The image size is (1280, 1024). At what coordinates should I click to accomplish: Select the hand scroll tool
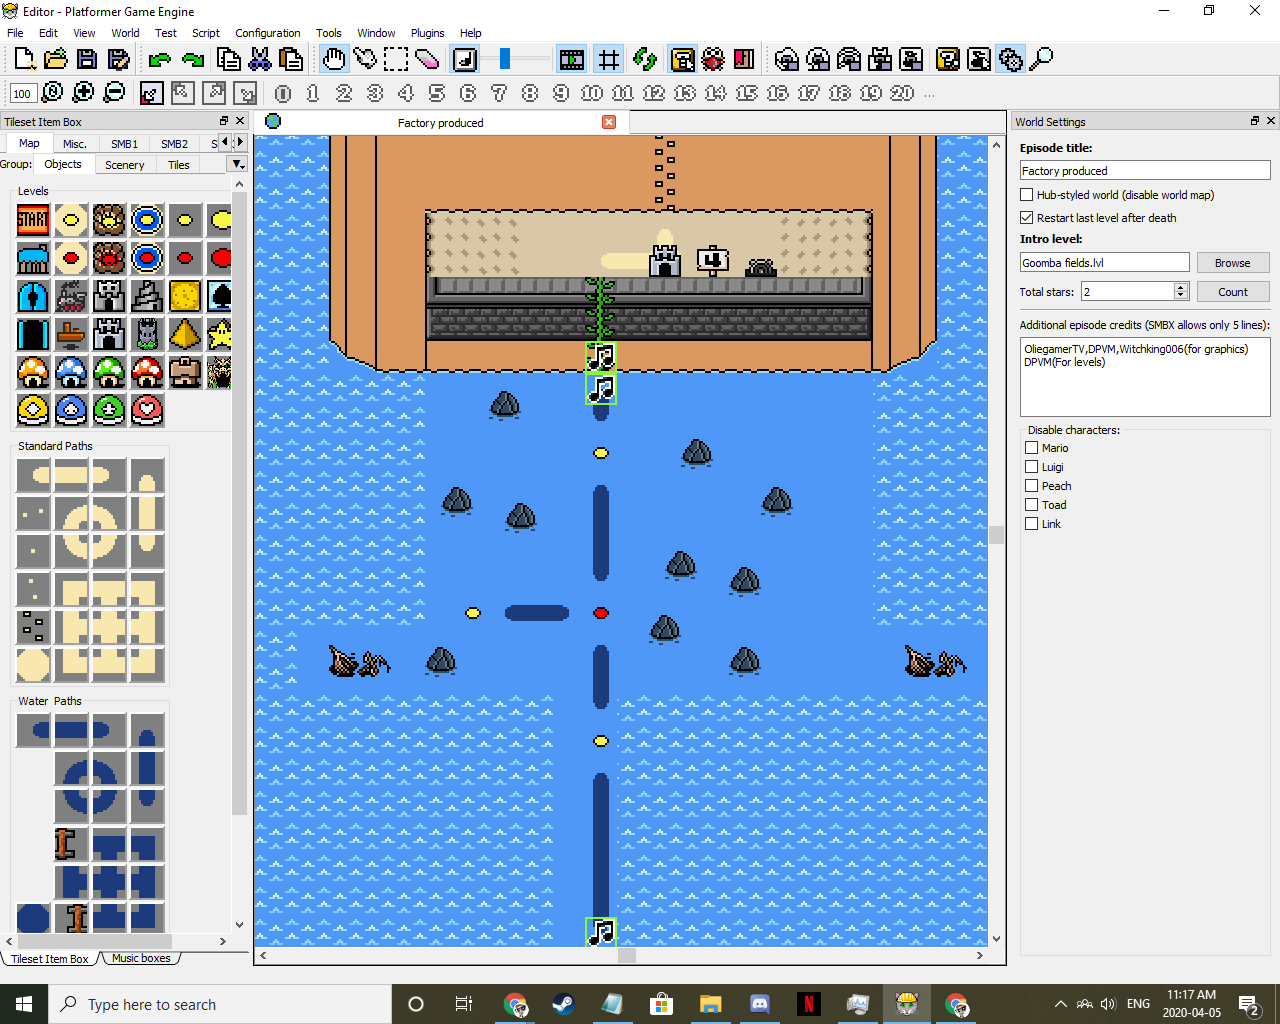click(x=334, y=60)
